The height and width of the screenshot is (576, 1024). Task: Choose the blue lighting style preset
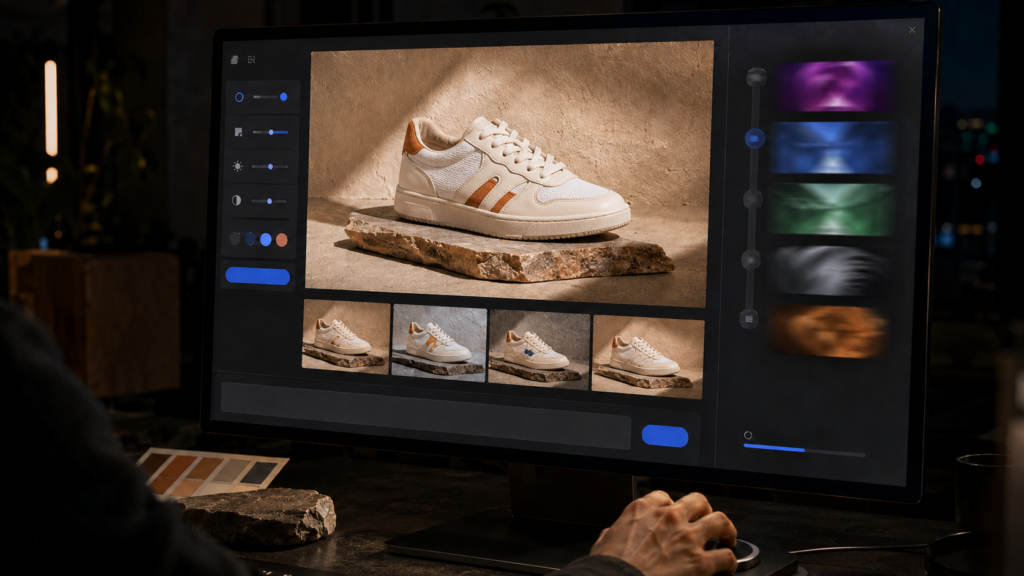coord(832,148)
